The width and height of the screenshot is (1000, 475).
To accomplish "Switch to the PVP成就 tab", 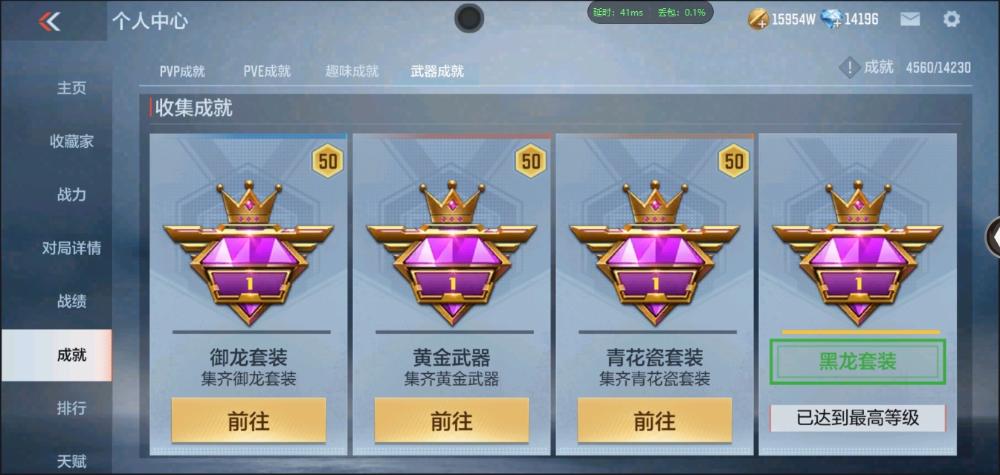I will click(182, 71).
